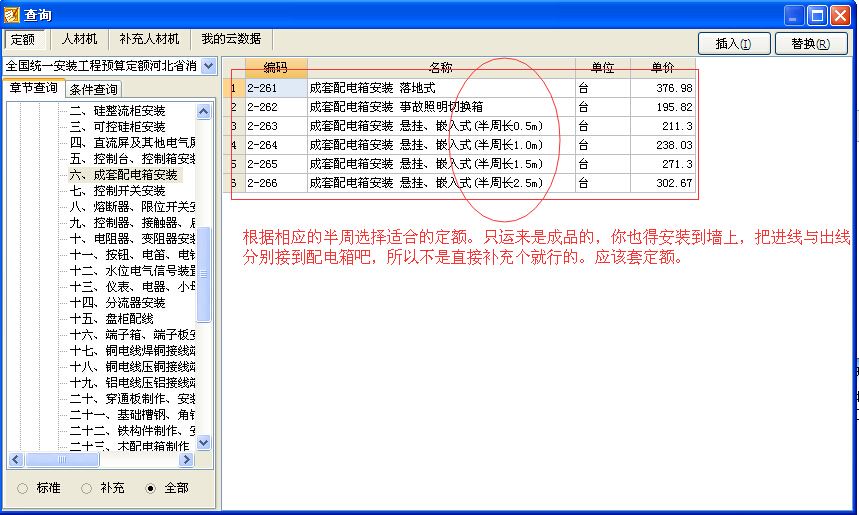Select tree item 十三、仪表、电器

pos(132,287)
